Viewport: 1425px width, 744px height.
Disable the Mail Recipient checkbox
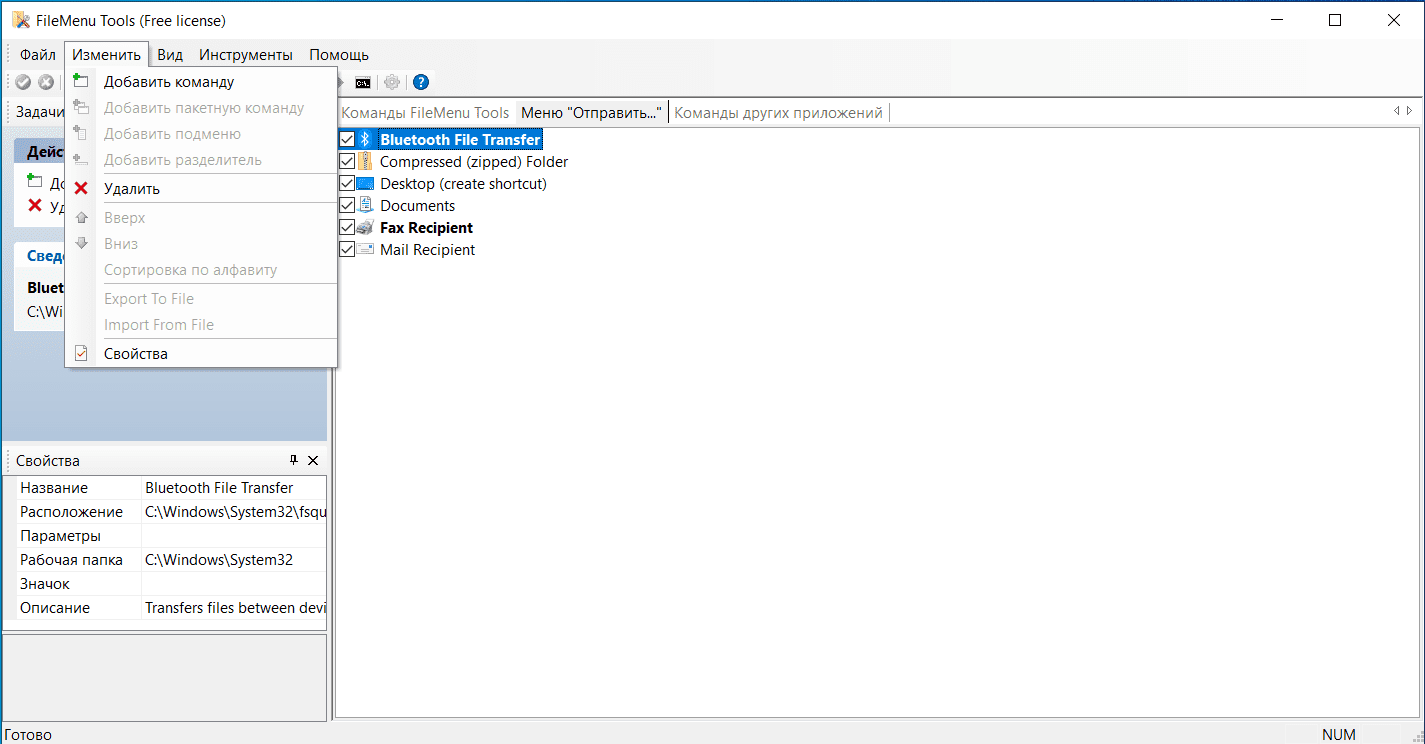[x=347, y=250]
